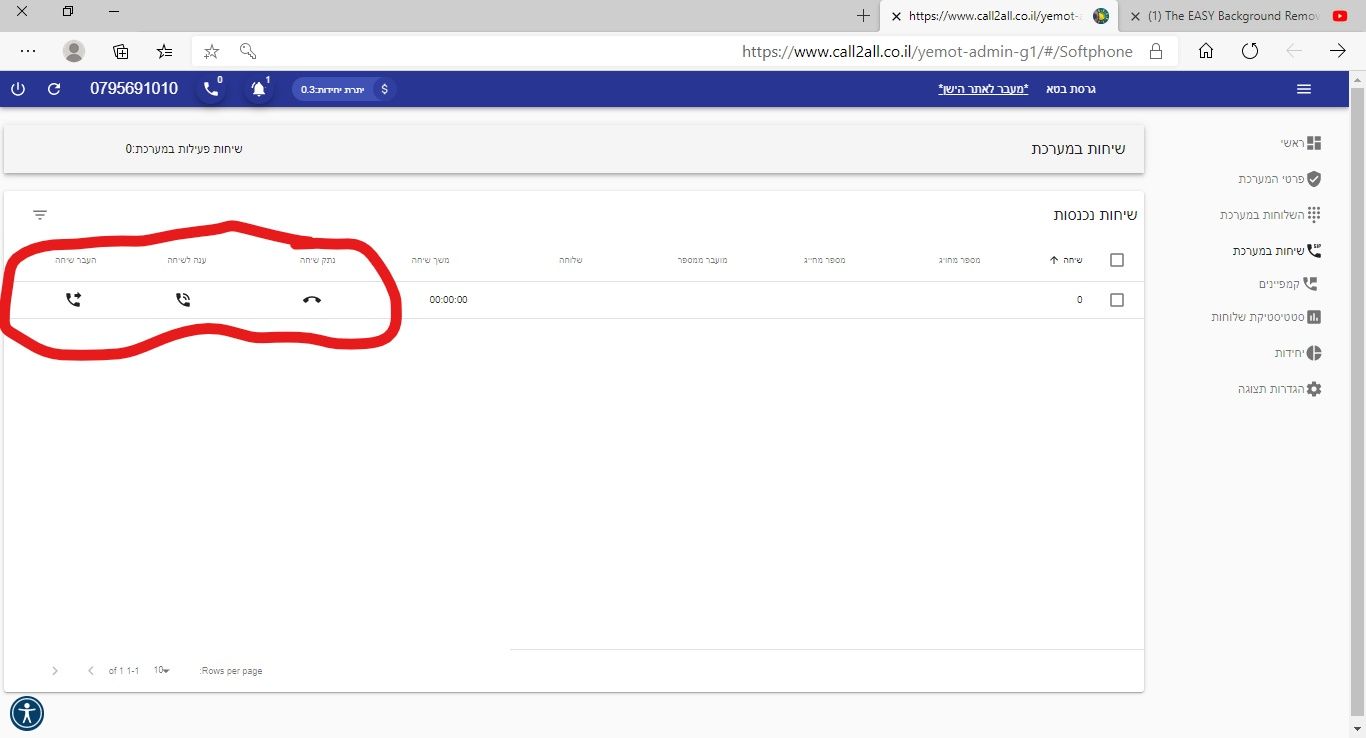The image size is (1366, 738).
Task: Open הגדרות תצוגה in the sidebar
Action: (x=1279, y=389)
